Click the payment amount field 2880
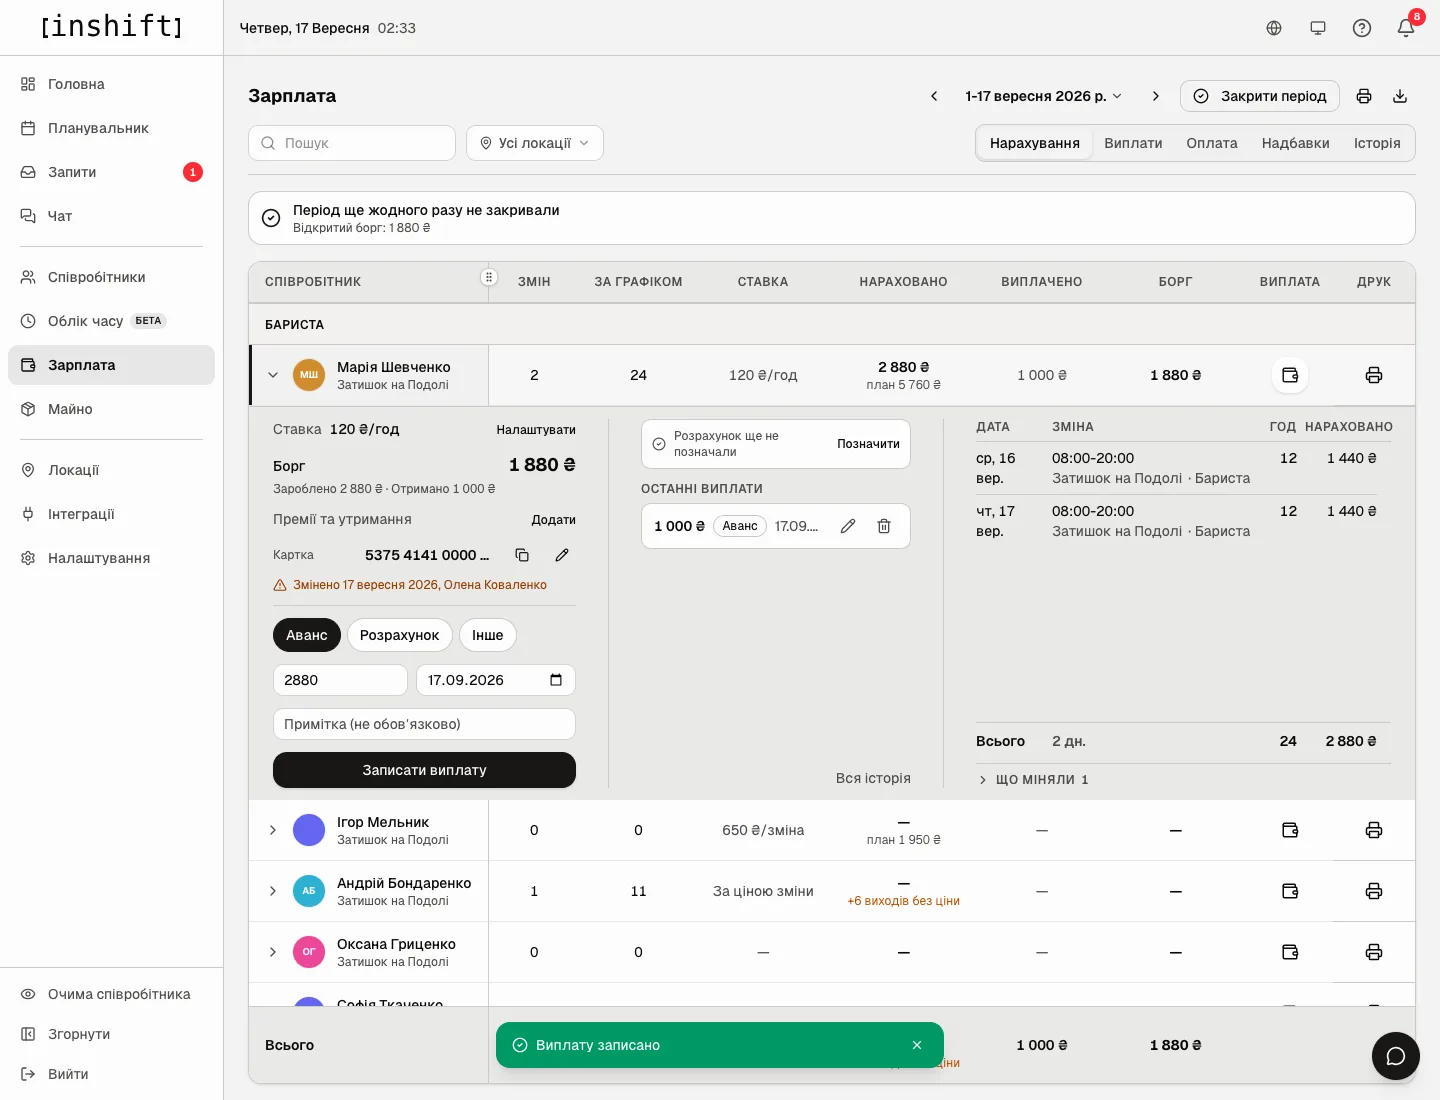Image resolution: width=1440 pixels, height=1100 pixels. point(340,680)
